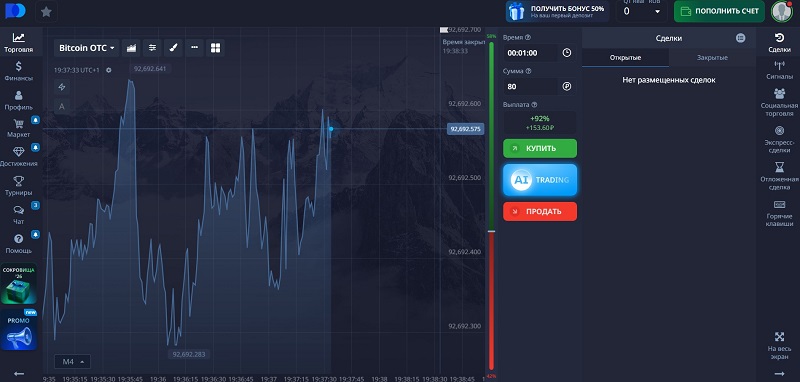This screenshot has width=800, height=382.
Task: Open Социальная торговля in right sidebar
Action: pyautogui.click(x=779, y=102)
